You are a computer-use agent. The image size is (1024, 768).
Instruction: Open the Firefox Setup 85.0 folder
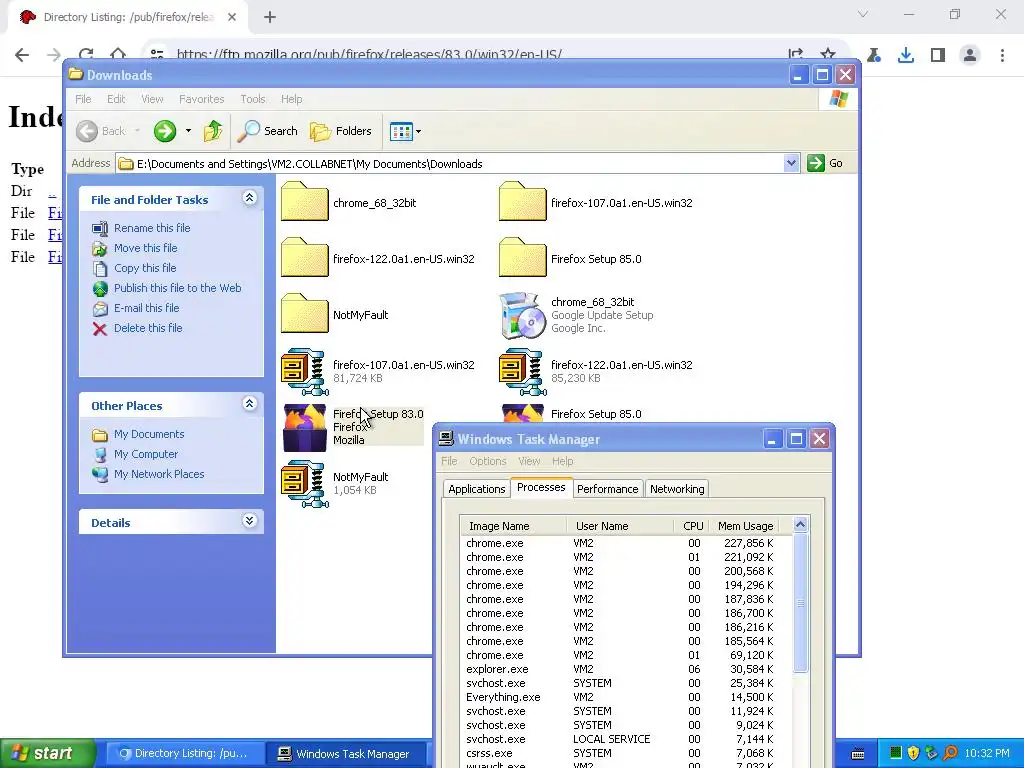point(570,259)
